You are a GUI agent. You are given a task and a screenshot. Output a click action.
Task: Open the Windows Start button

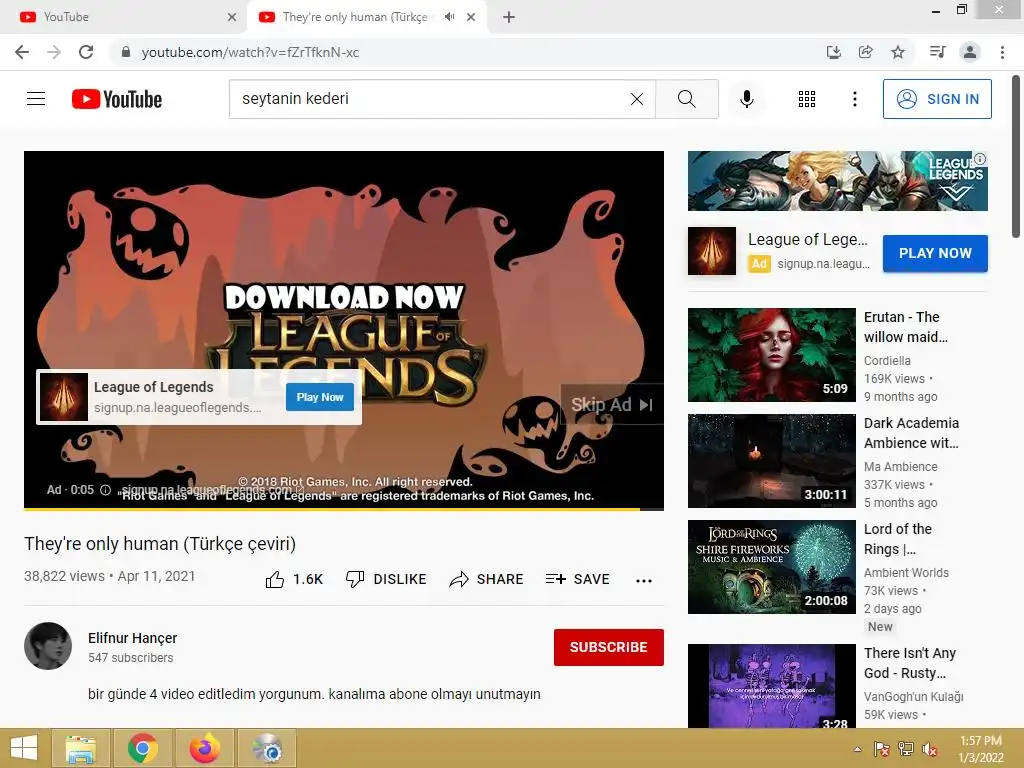point(24,748)
